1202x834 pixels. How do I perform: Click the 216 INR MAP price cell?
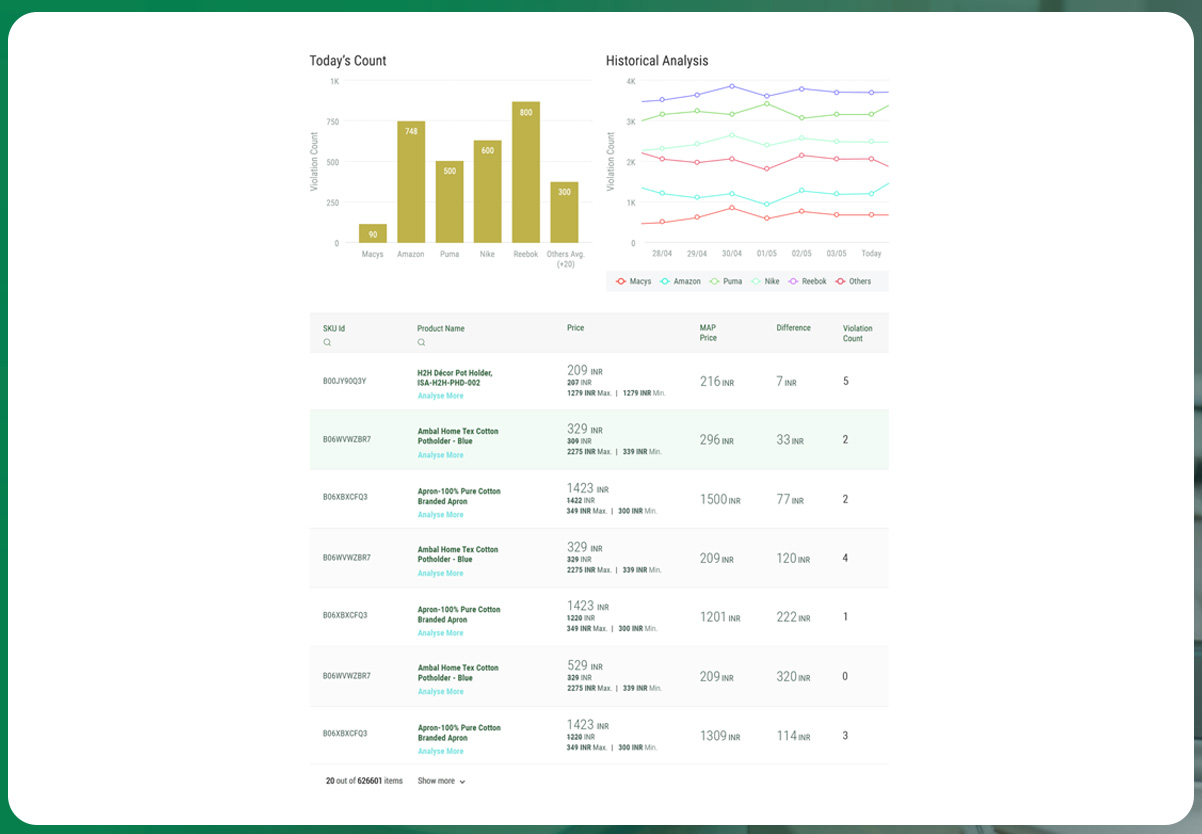717,382
